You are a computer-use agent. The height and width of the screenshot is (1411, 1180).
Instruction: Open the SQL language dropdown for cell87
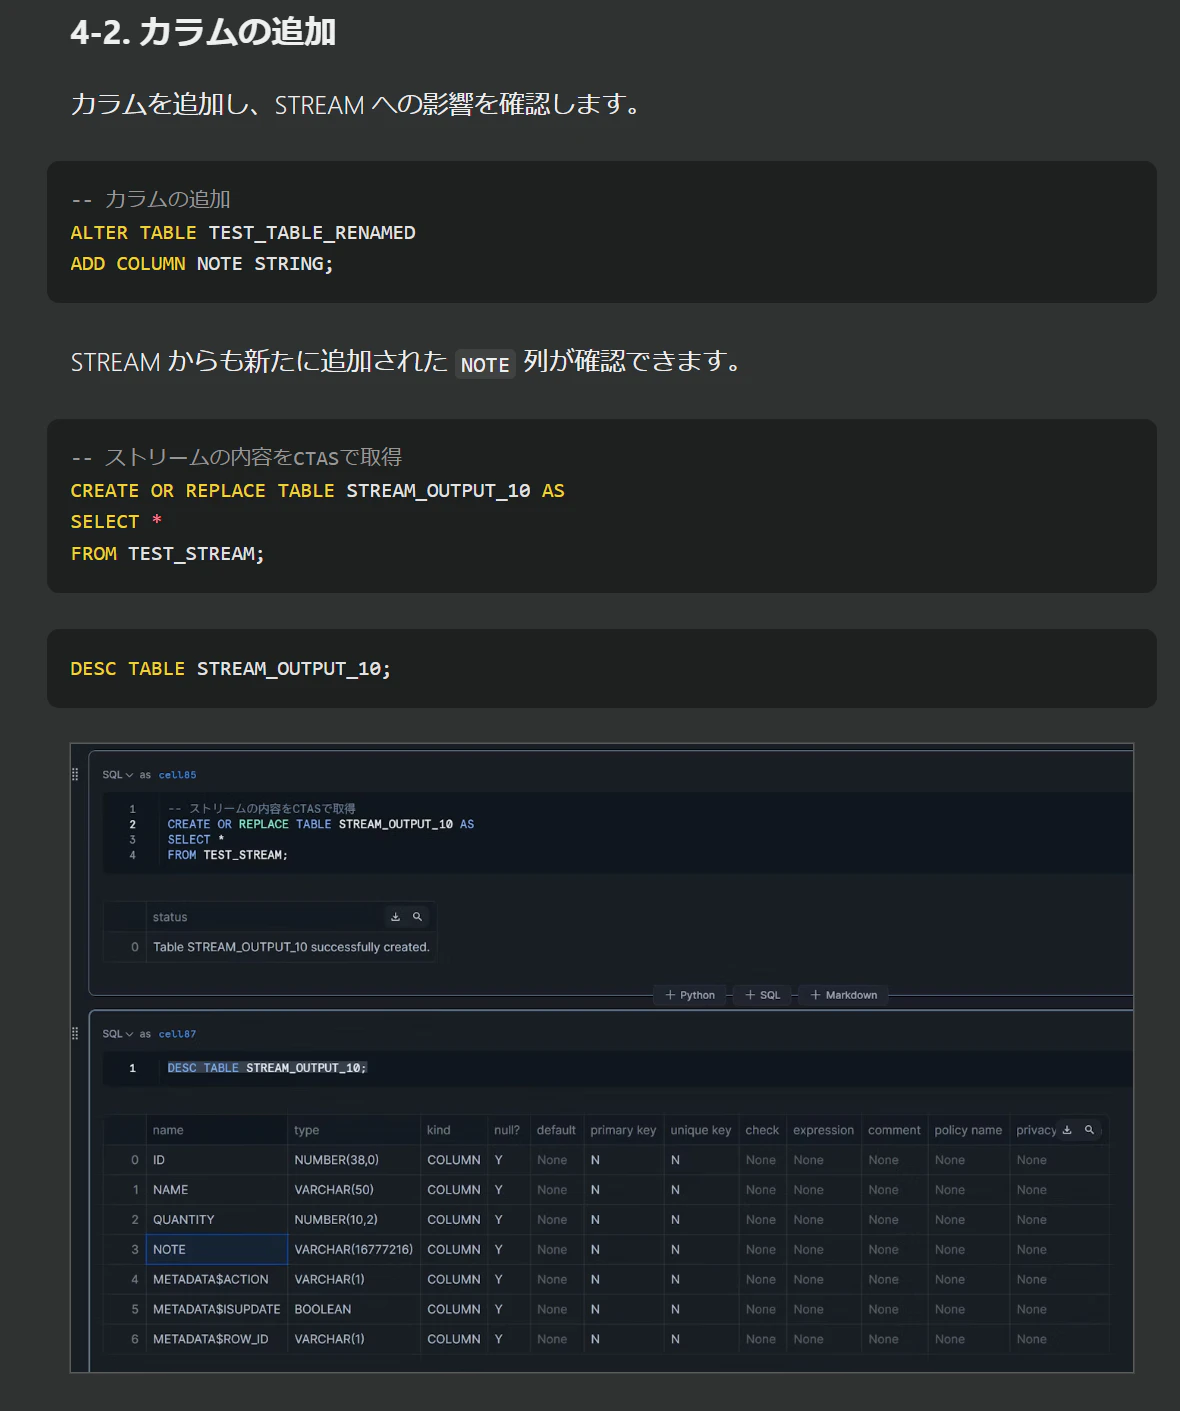click(117, 1034)
